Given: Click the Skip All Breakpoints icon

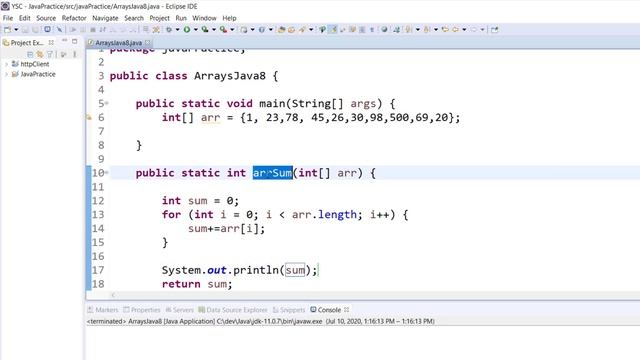Looking at the screenshot, I should pyautogui.click(x=59, y=29).
